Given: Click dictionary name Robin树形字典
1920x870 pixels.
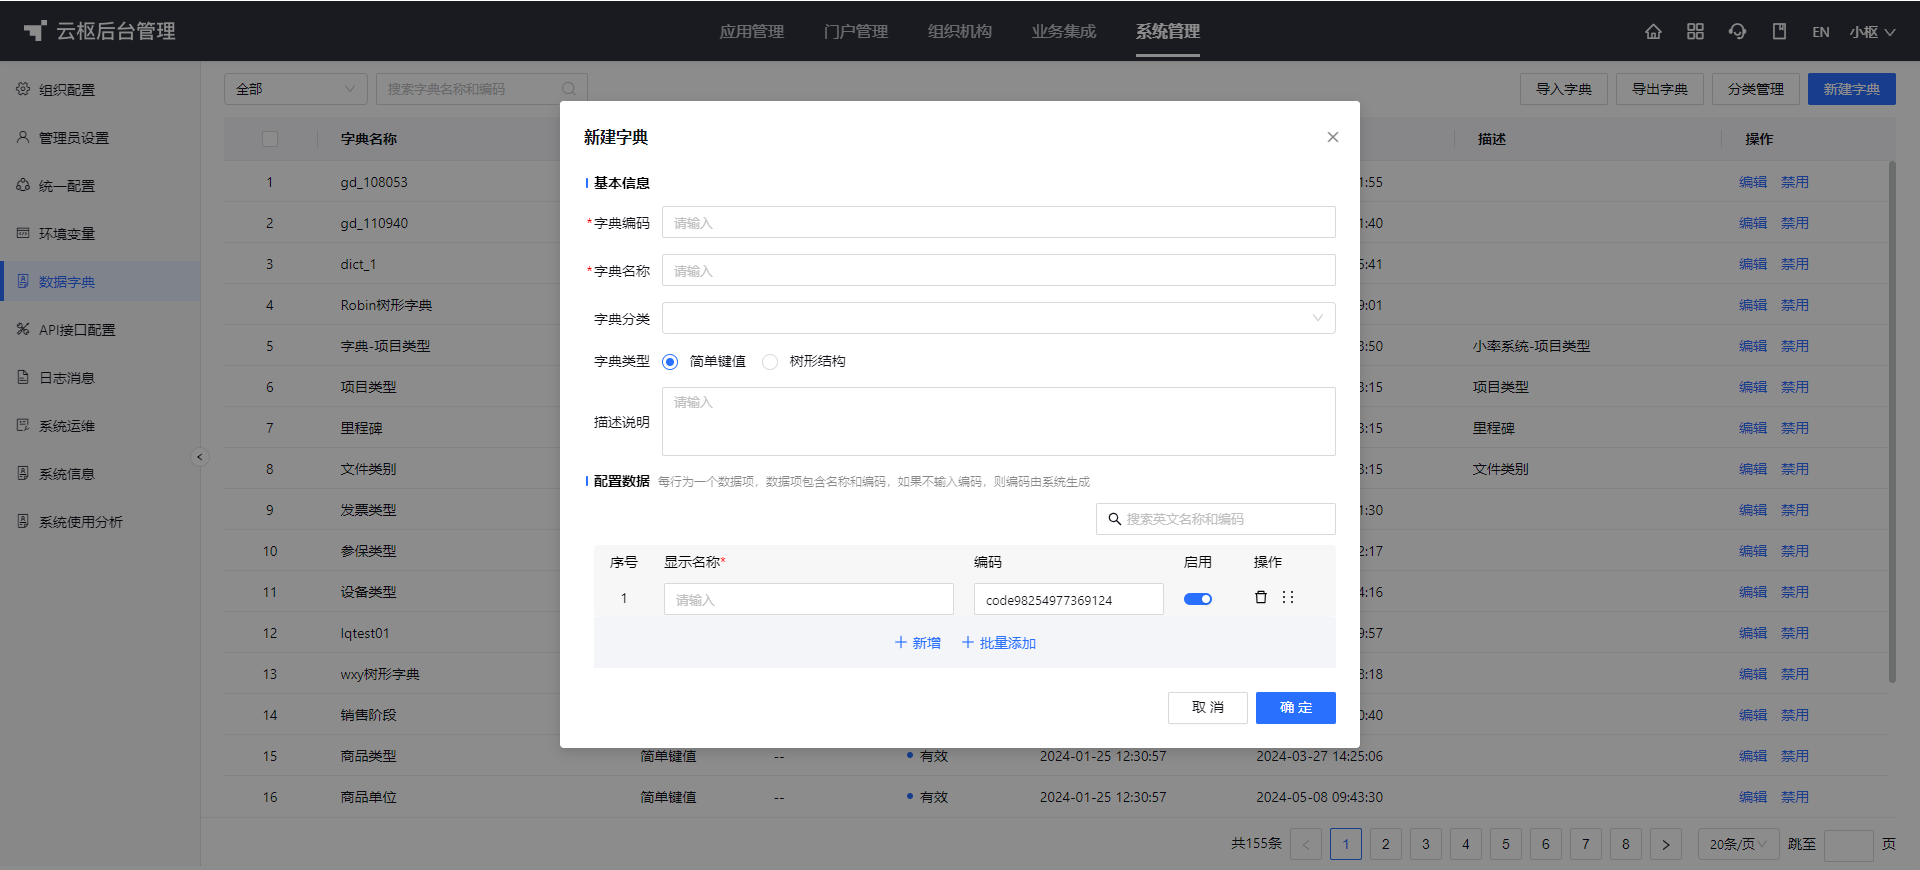Looking at the screenshot, I should (386, 305).
